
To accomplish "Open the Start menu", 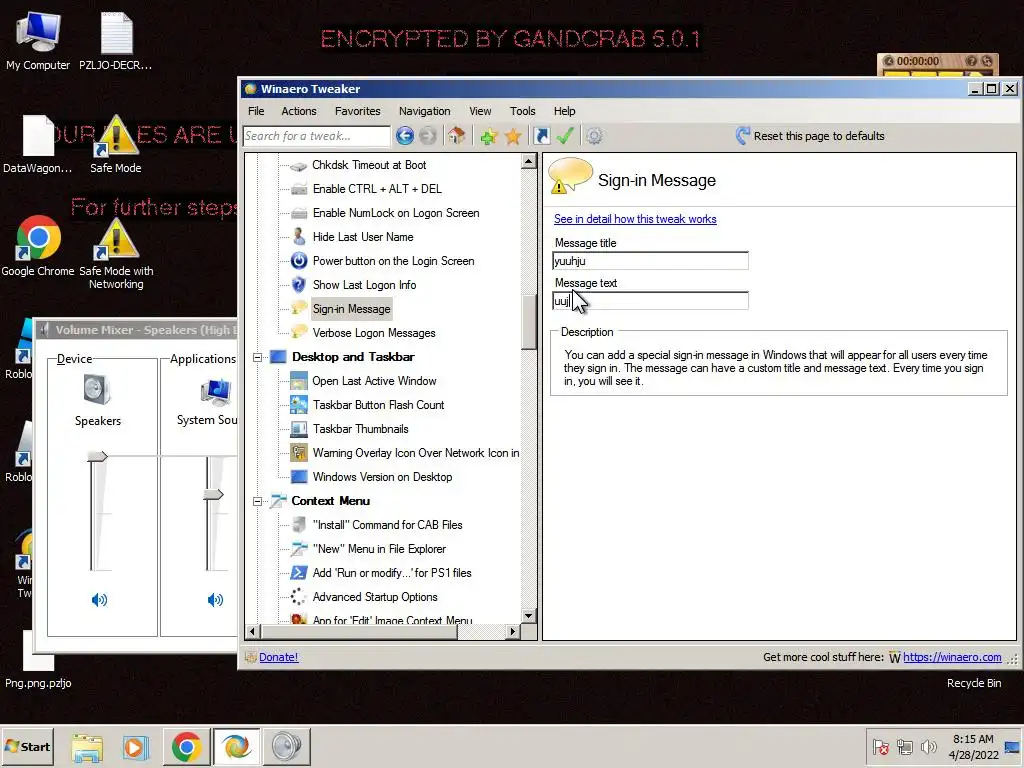I will click(x=27, y=746).
